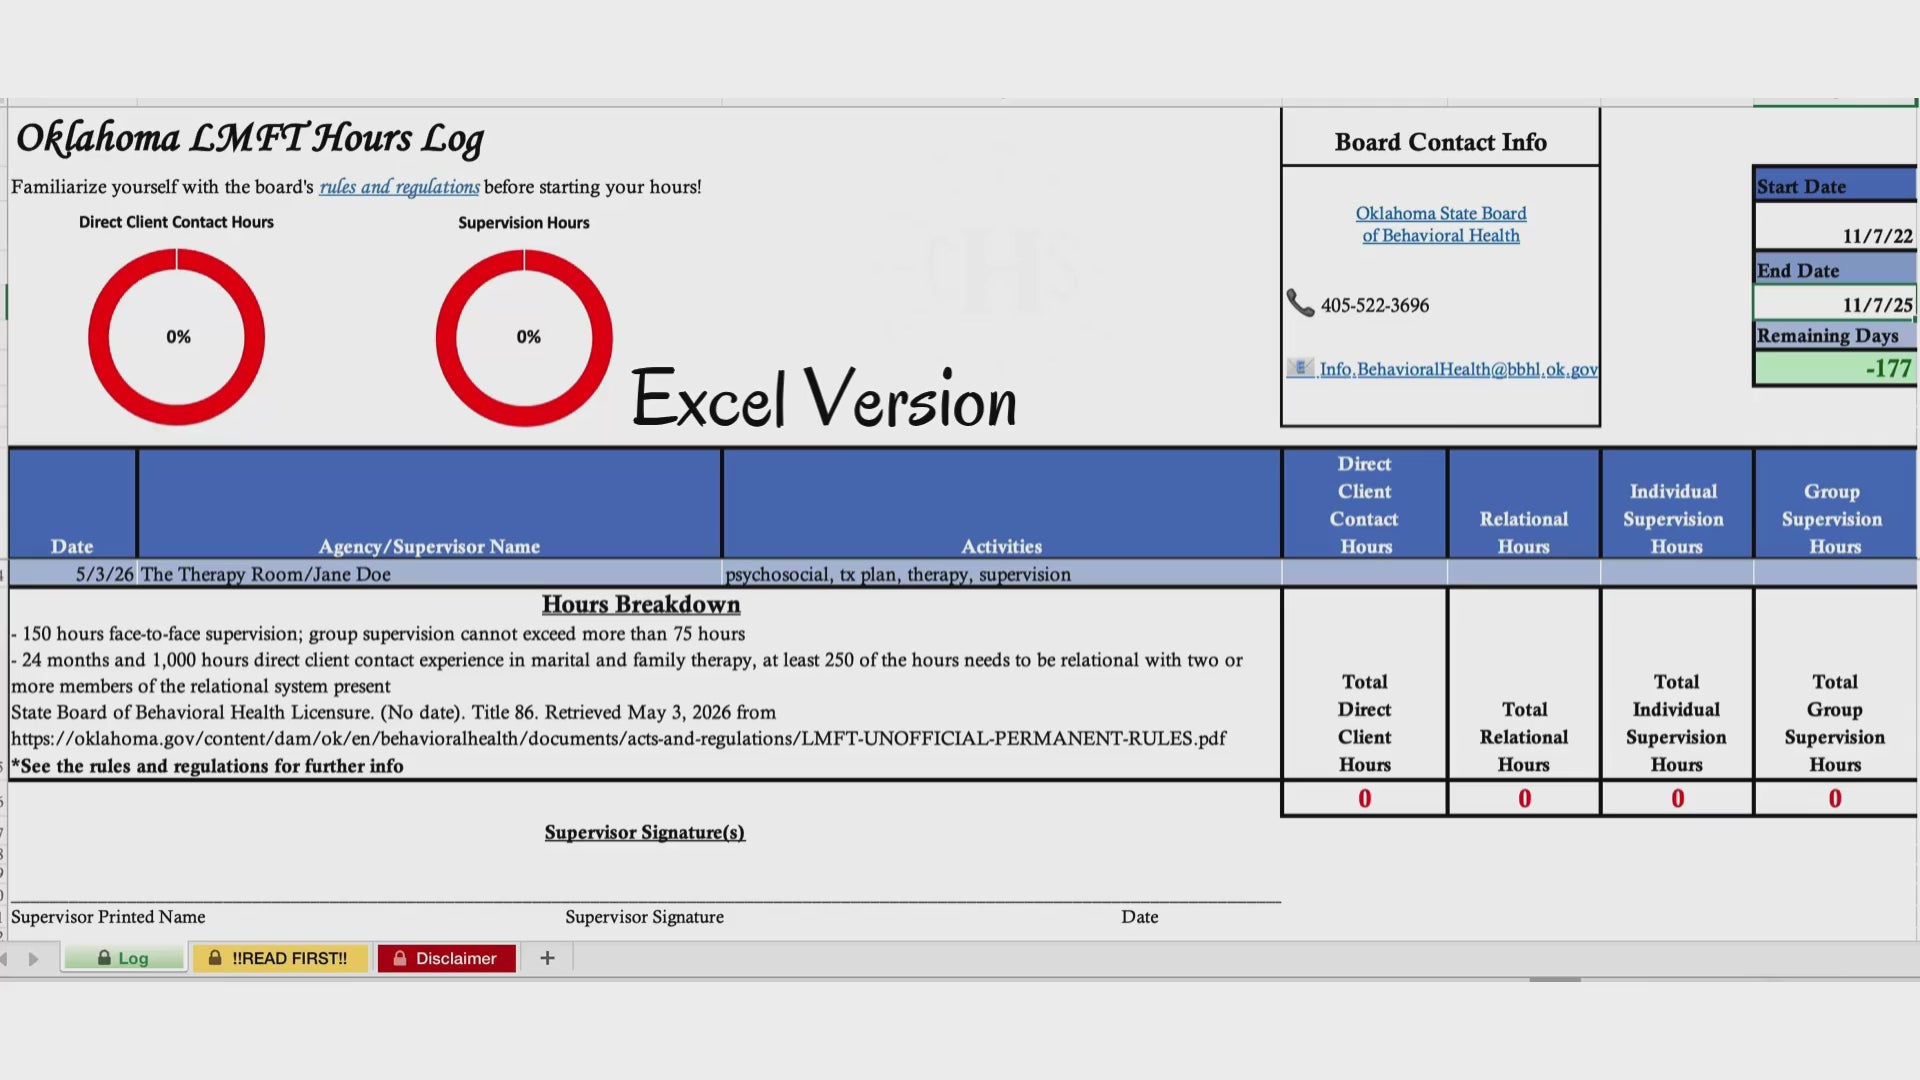The image size is (1920, 1080).
Task: Click the next sheet navigation arrow
Action: pyautogui.click(x=33, y=959)
